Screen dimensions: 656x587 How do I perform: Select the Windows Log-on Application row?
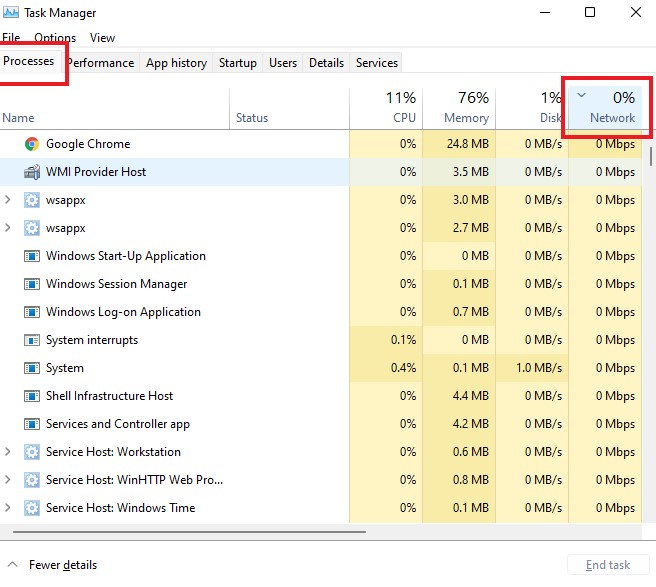coord(321,312)
